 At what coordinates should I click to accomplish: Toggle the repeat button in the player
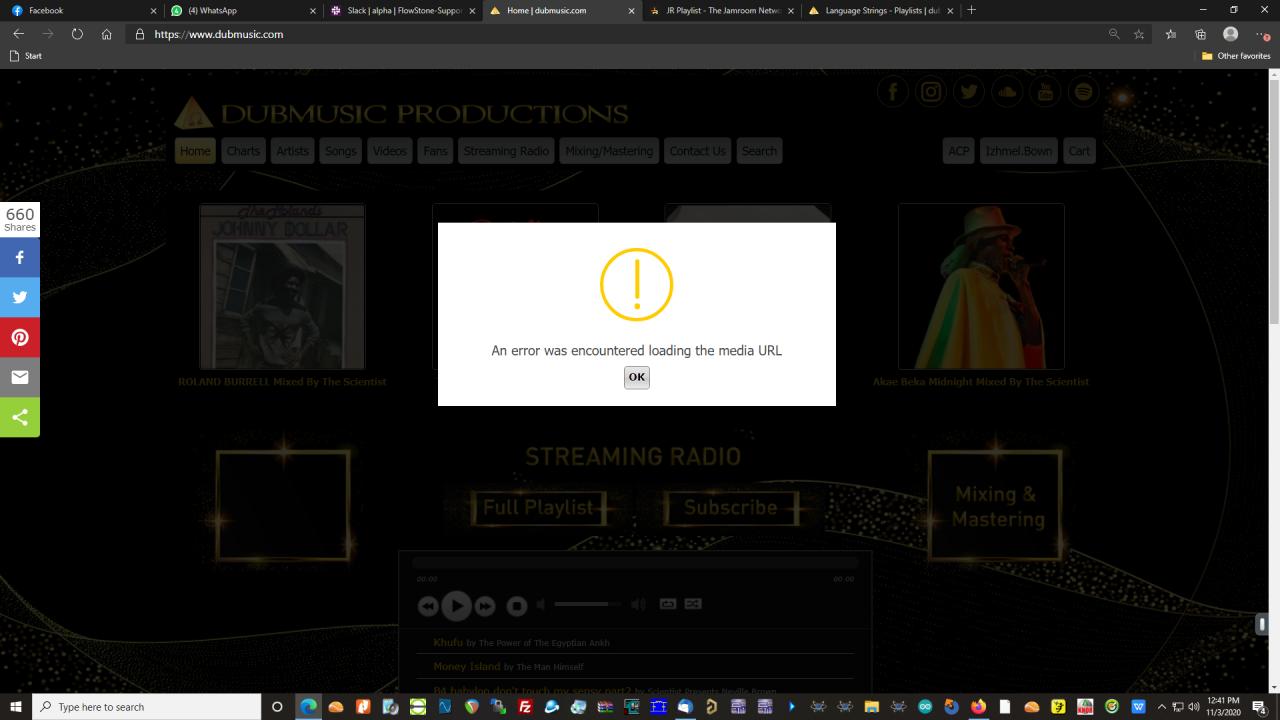pos(668,604)
